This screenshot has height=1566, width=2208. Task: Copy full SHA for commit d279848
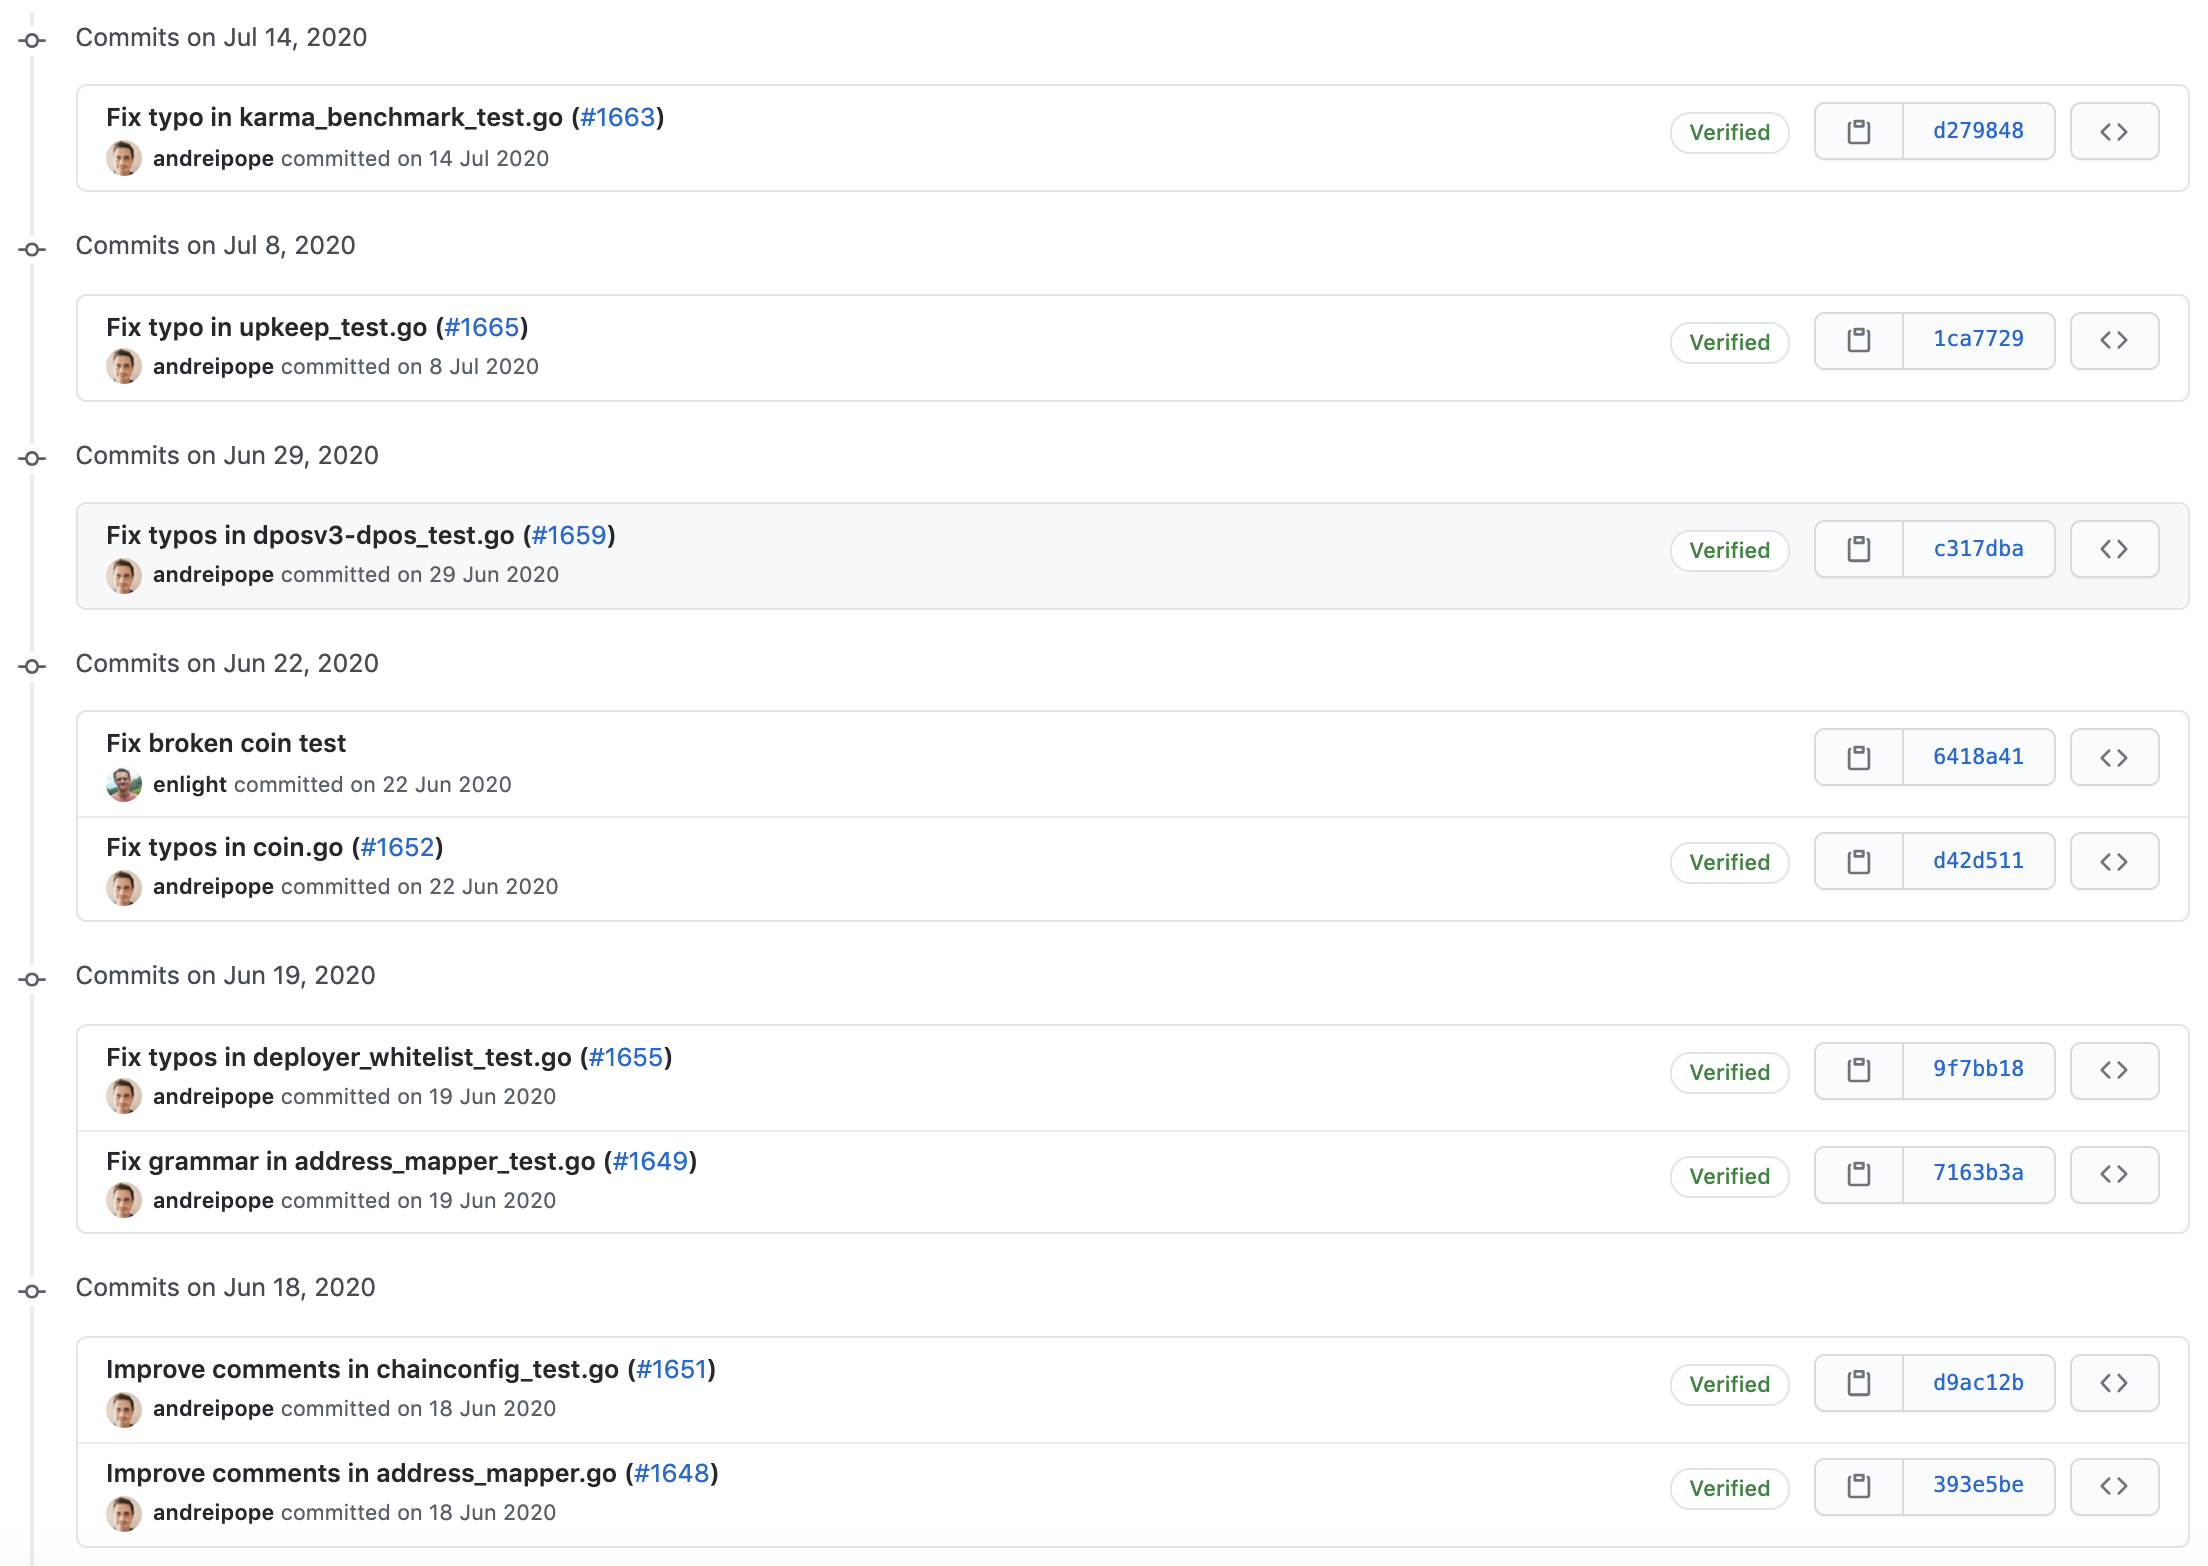tap(1858, 131)
